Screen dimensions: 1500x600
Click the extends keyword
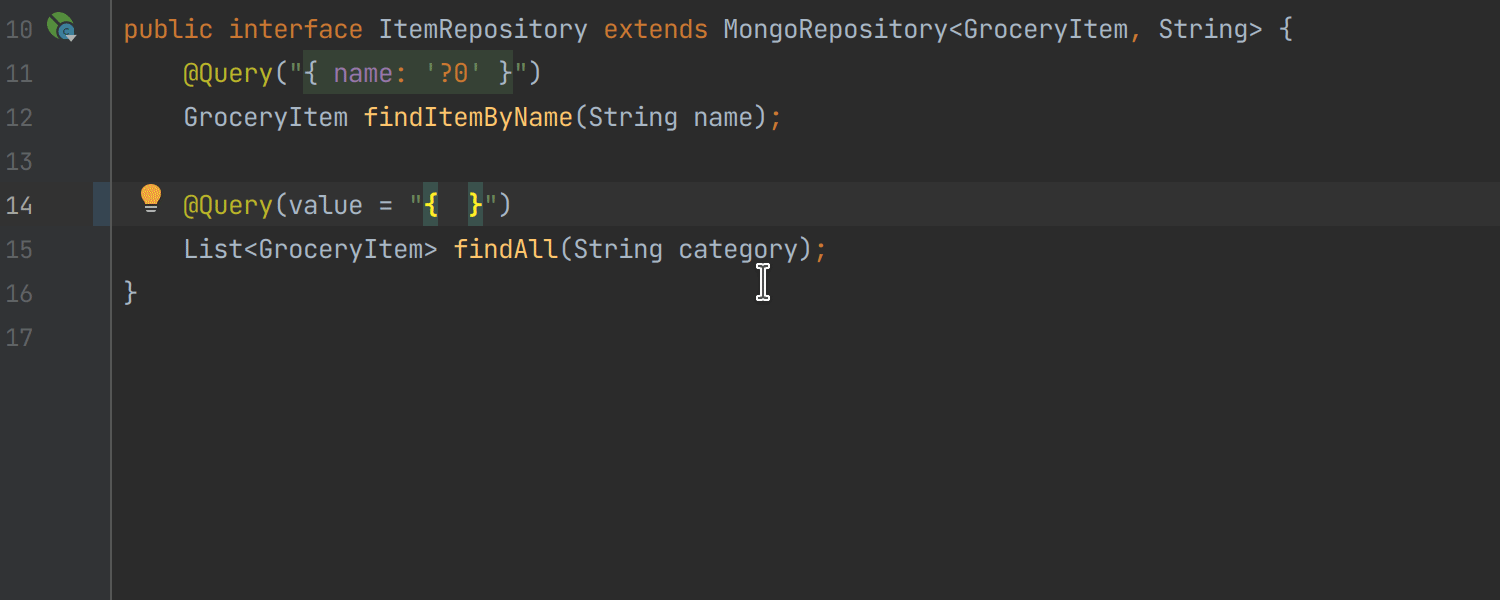(x=655, y=30)
